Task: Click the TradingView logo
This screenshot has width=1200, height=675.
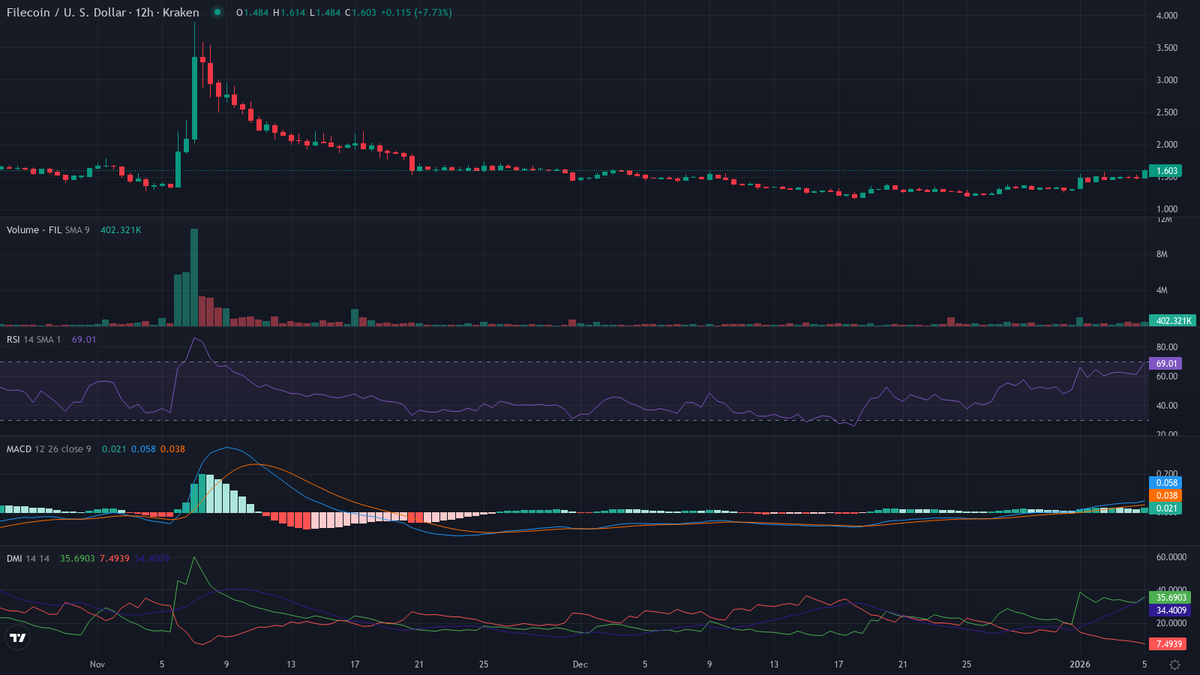Action: click(x=17, y=638)
